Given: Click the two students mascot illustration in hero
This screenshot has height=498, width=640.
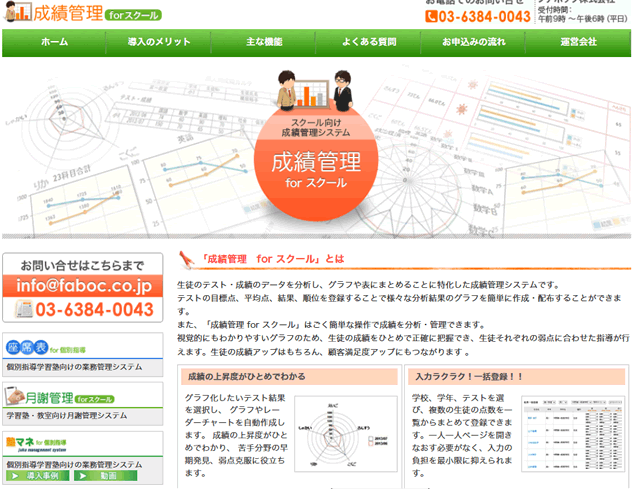Looking at the screenshot, I should 315,91.
